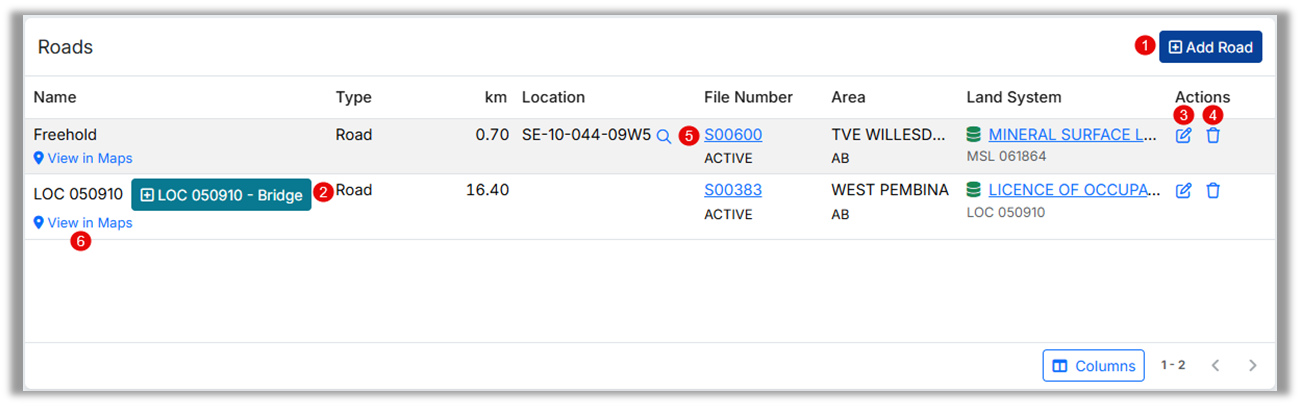Screen dimensions: 1300x406
Task: Open file number S00600
Action: click(733, 134)
